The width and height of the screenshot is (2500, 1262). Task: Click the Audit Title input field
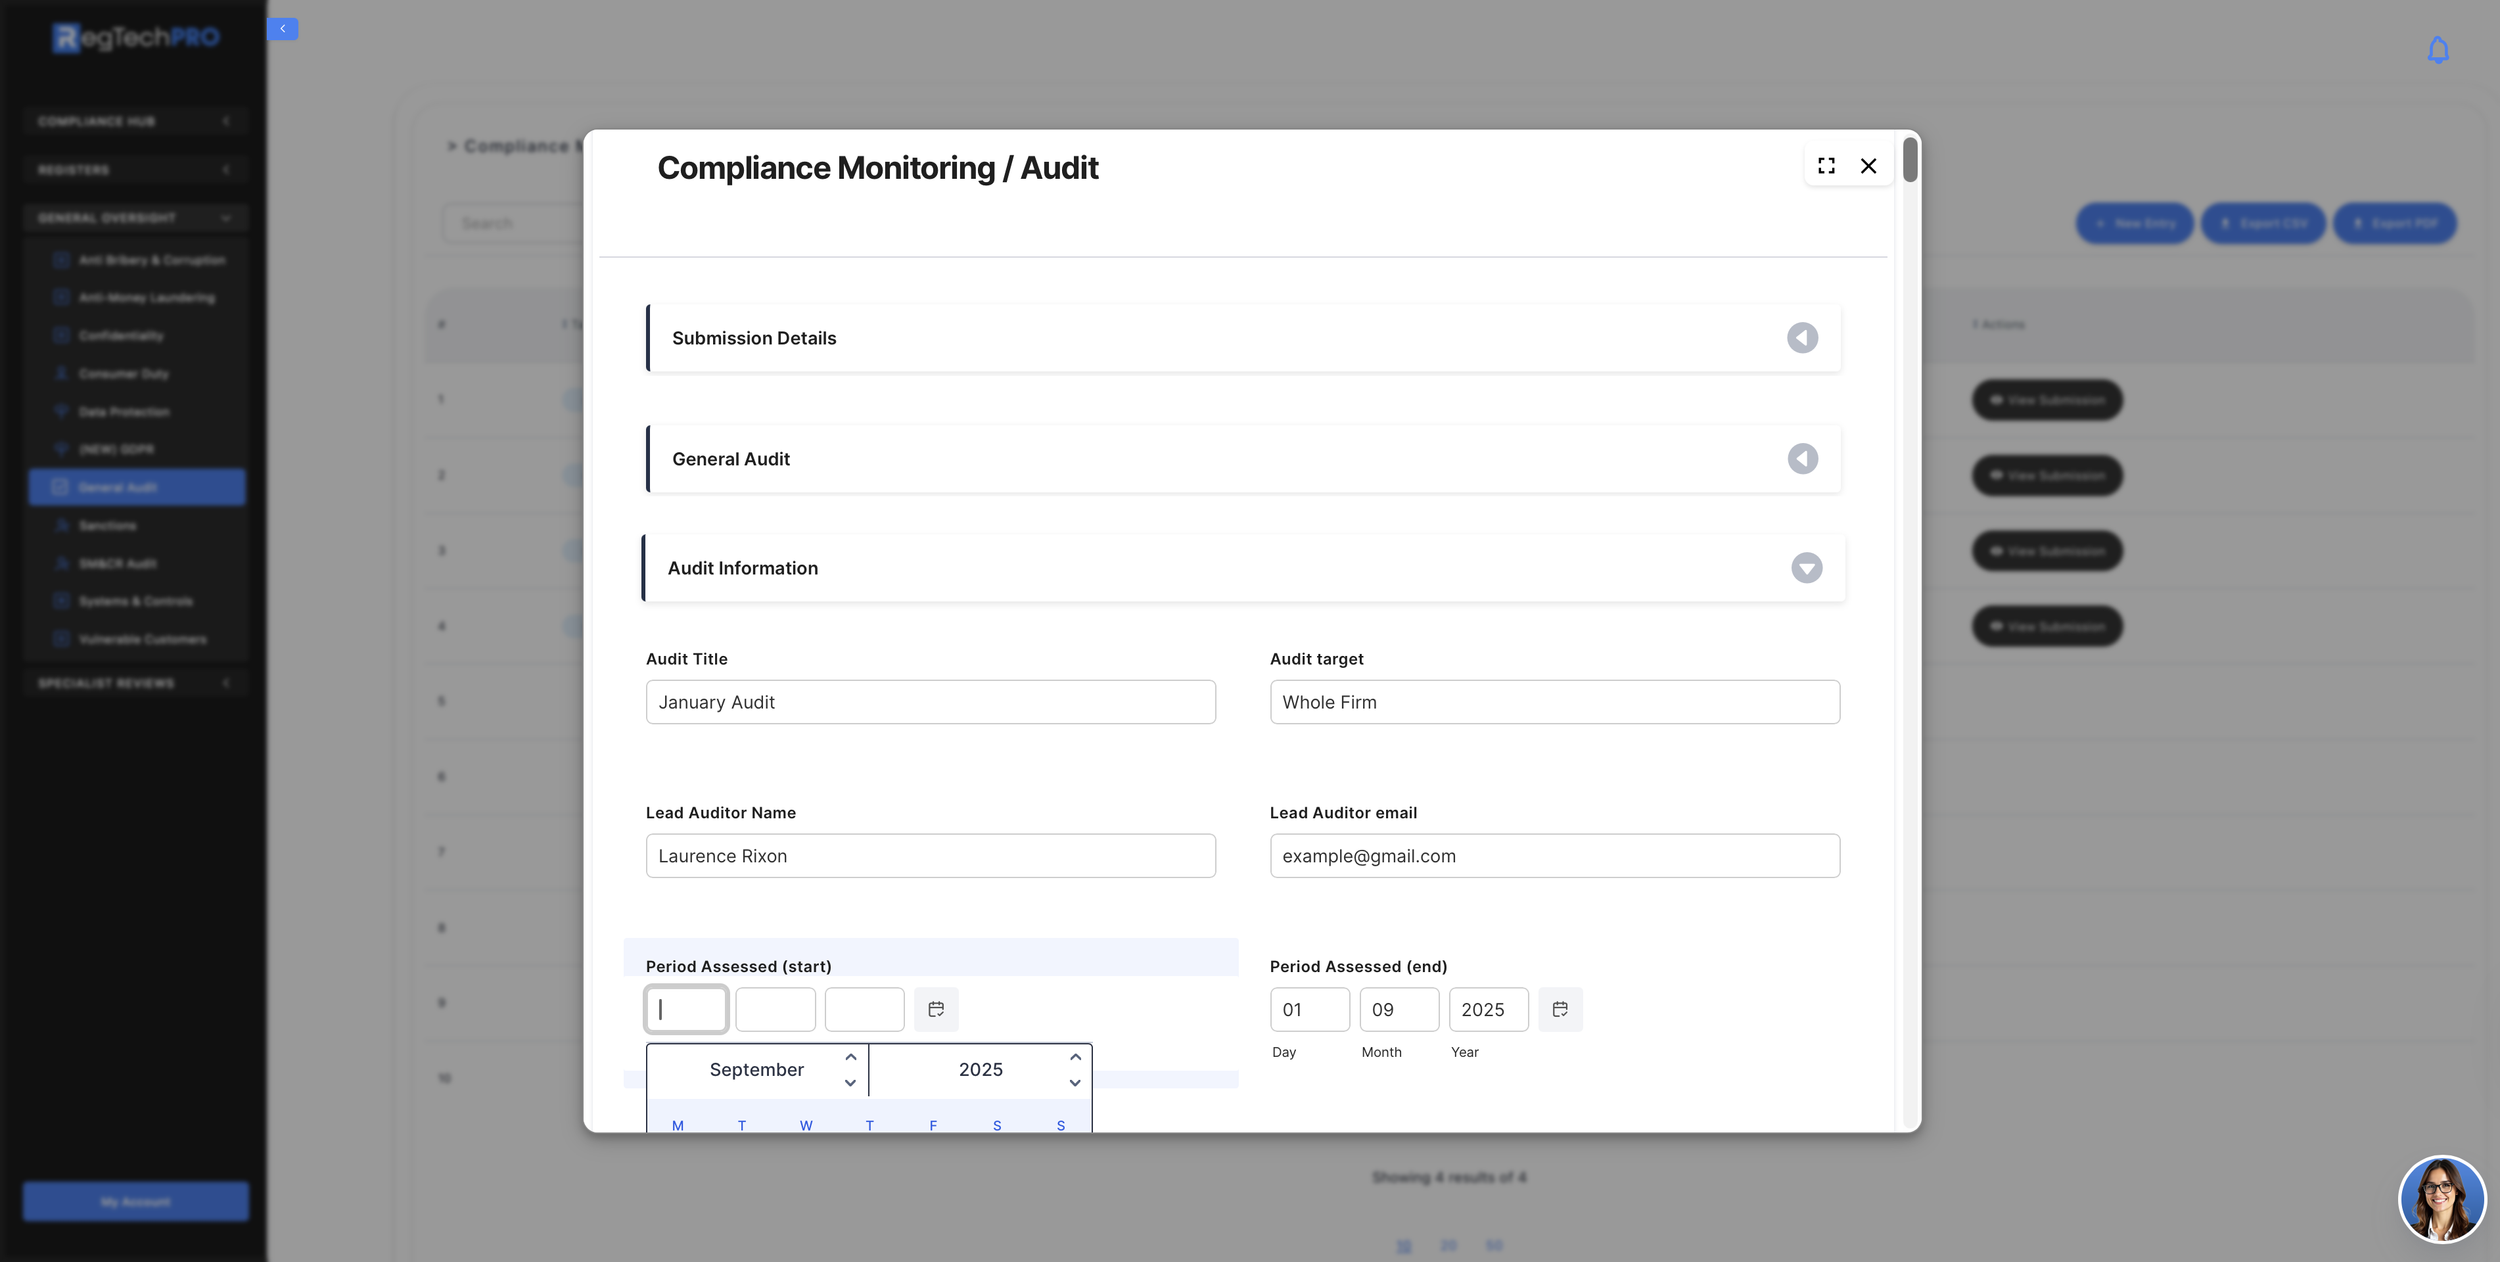(x=930, y=702)
